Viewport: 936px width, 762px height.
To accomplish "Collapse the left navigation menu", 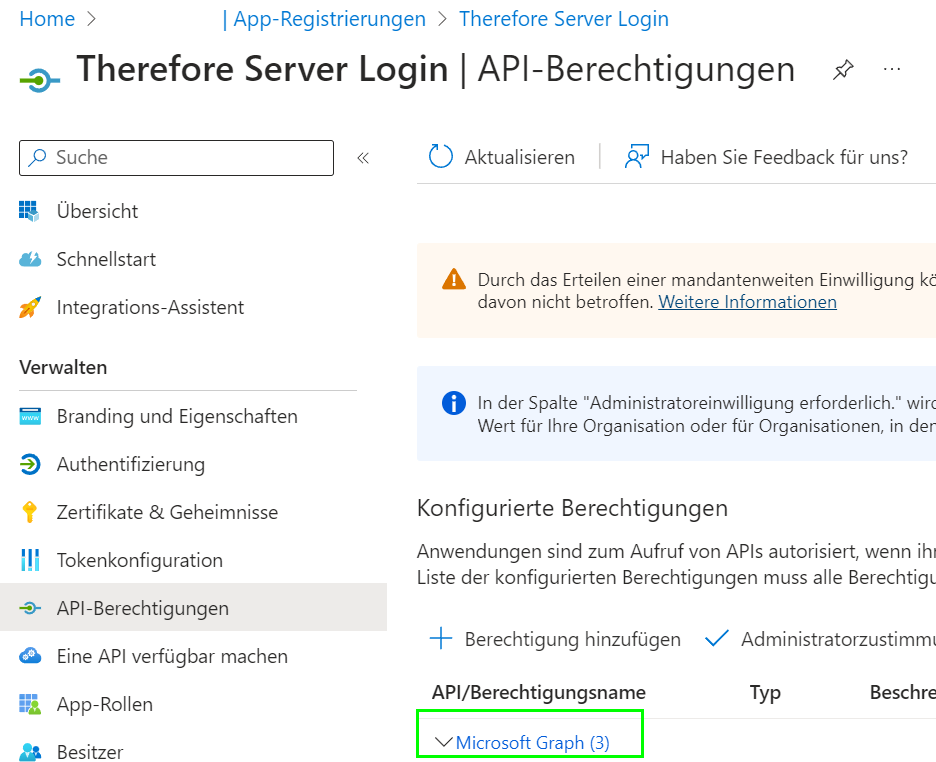I will coord(363,158).
